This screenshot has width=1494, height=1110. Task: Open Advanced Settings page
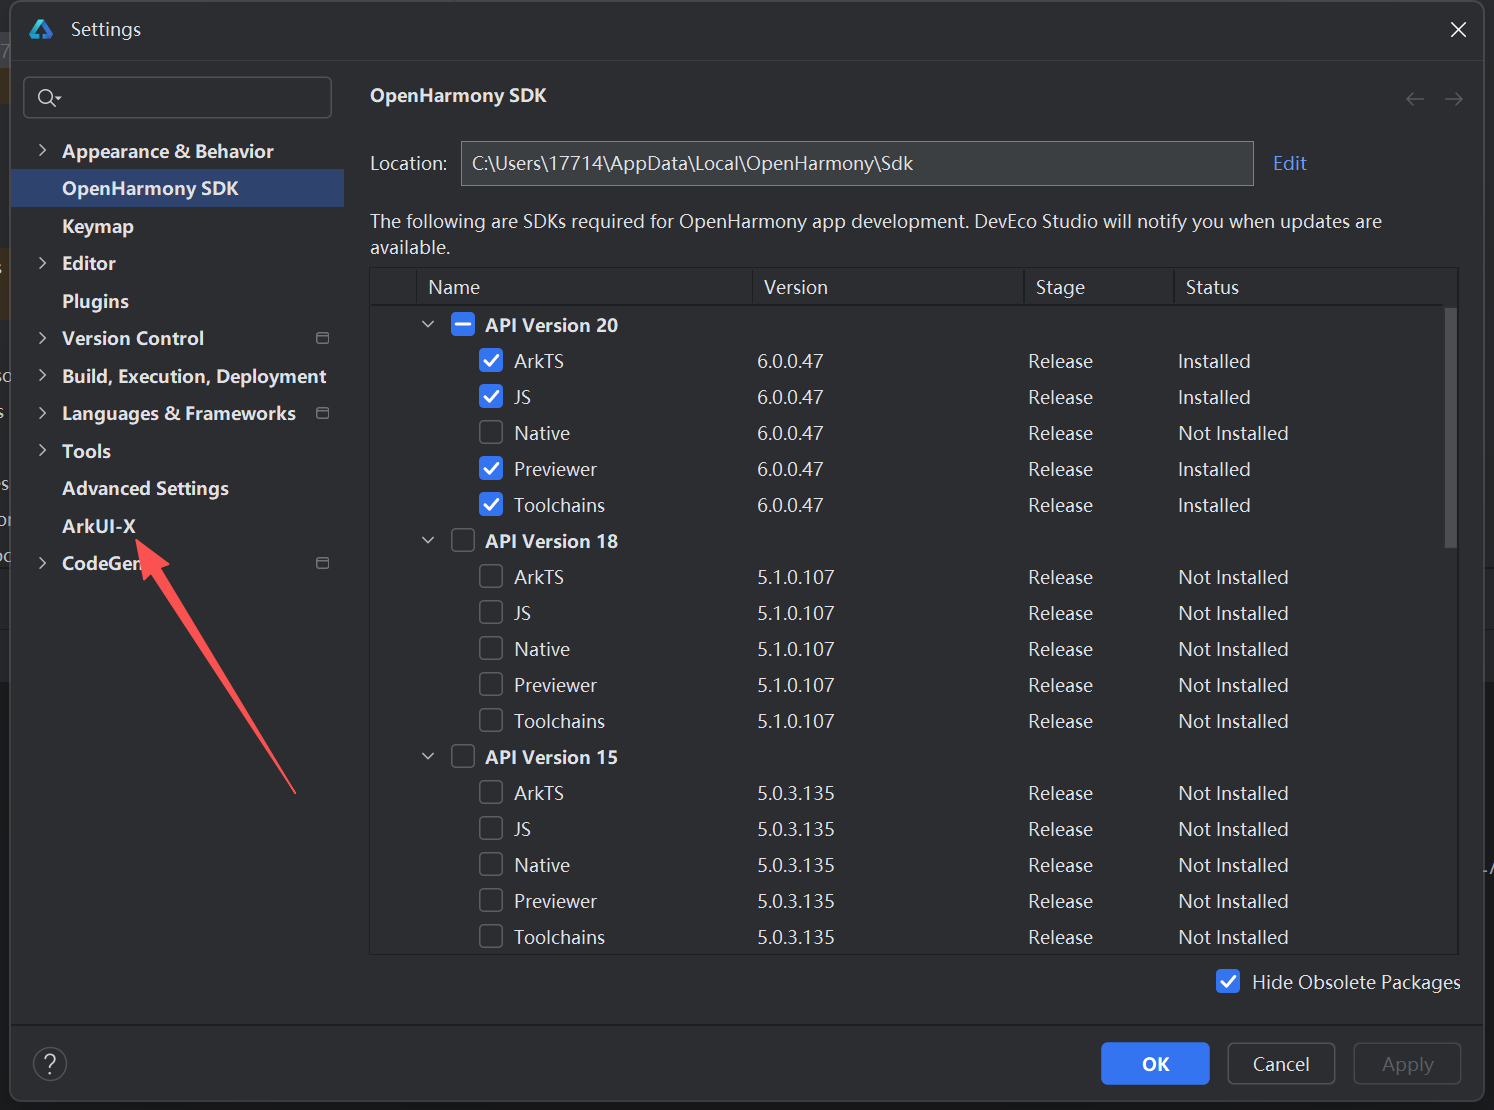[x=145, y=488]
